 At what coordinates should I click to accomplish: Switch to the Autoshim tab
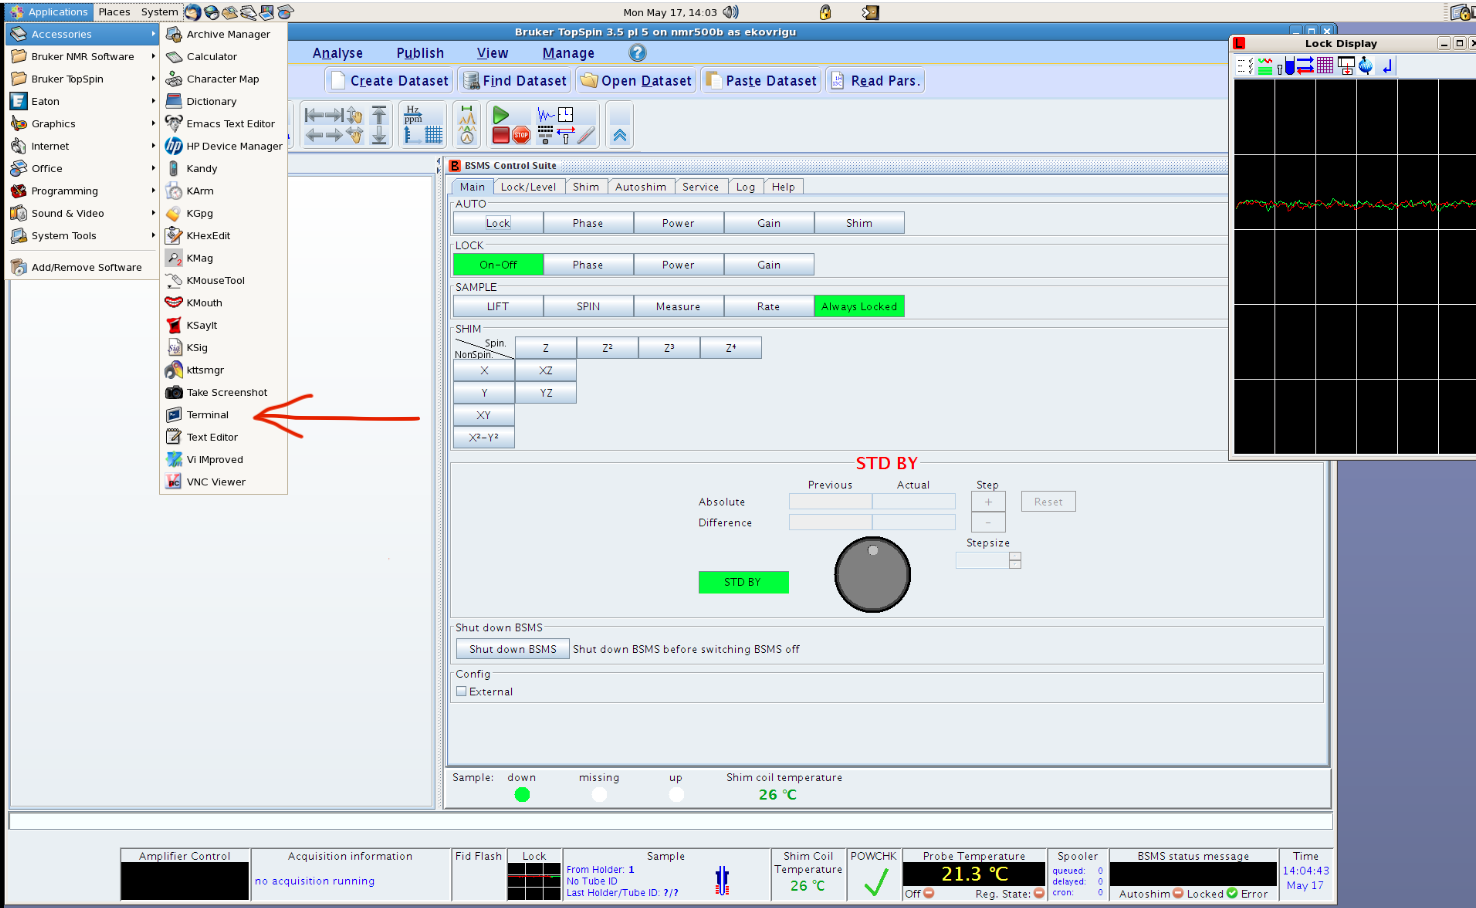[640, 187]
